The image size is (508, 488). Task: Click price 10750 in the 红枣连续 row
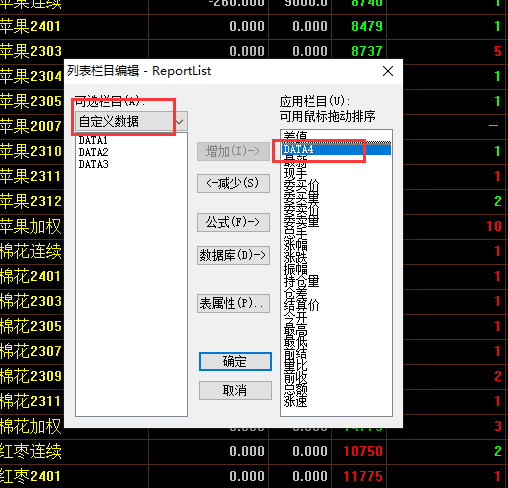[363, 451]
